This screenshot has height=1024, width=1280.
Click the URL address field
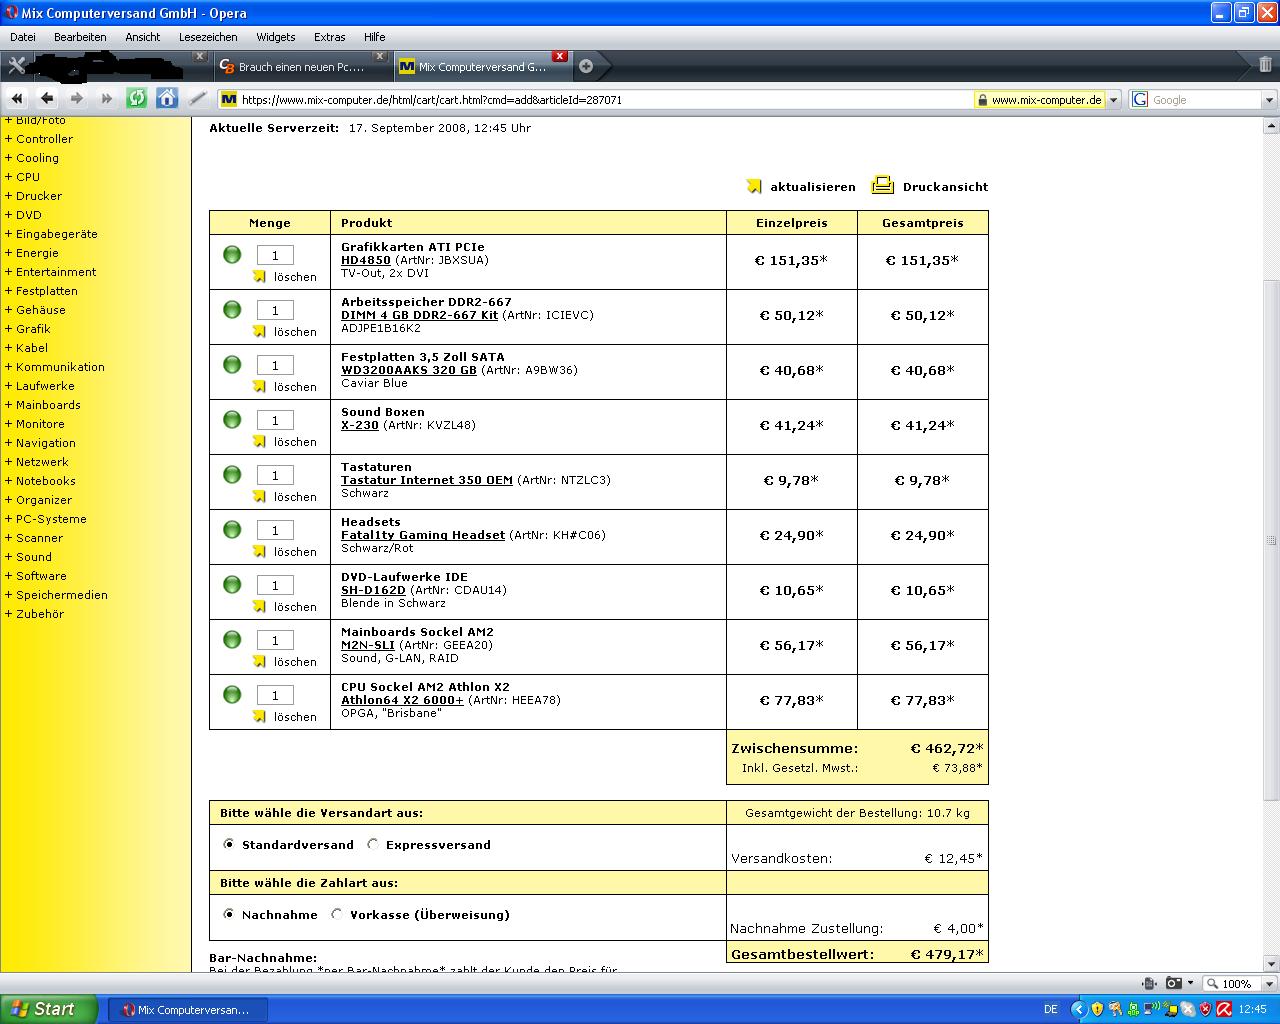[x=605, y=100]
